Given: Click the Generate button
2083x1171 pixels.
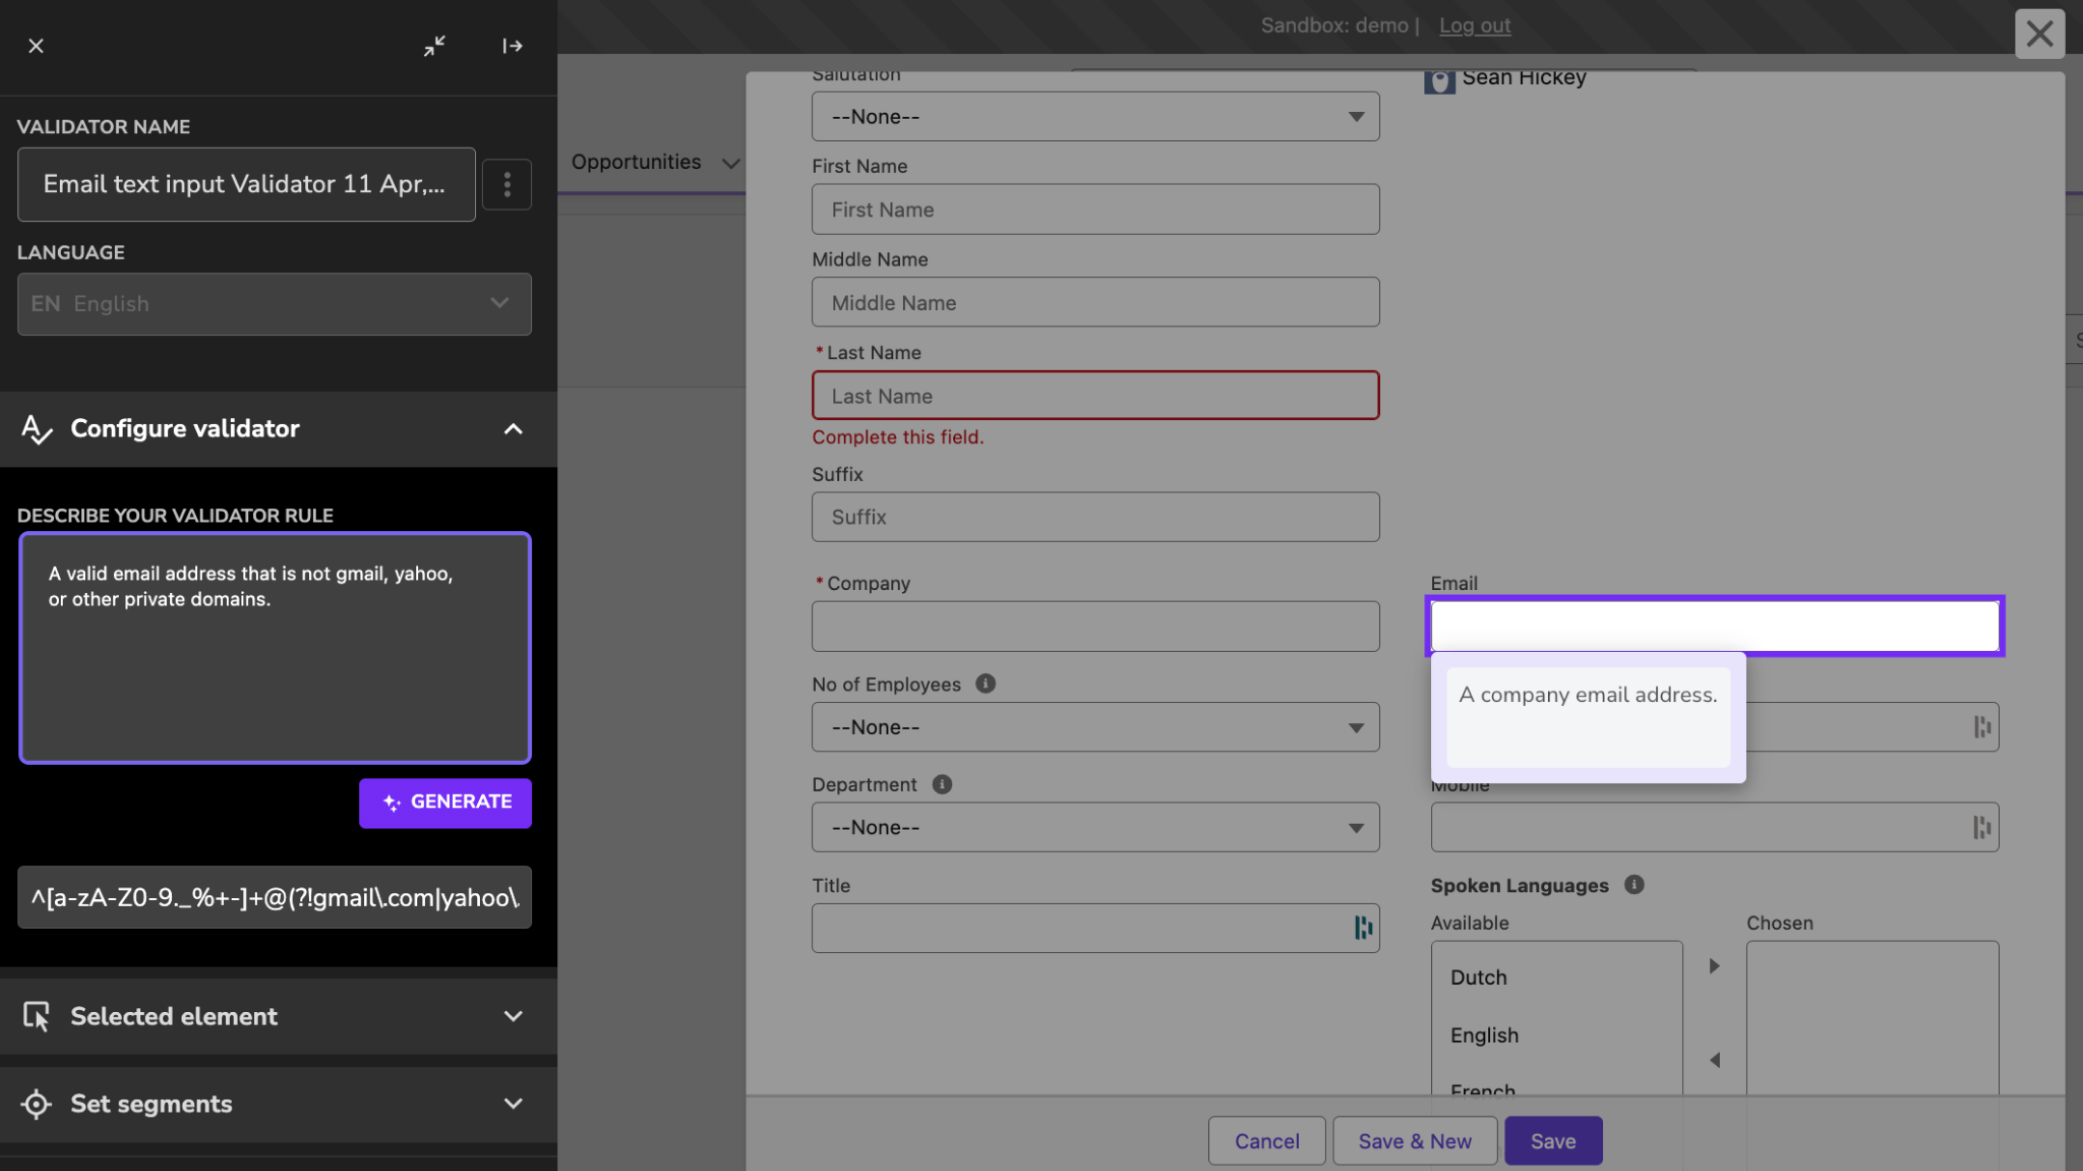Looking at the screenshot, I should pyautogui.click(x=445, y=802).
